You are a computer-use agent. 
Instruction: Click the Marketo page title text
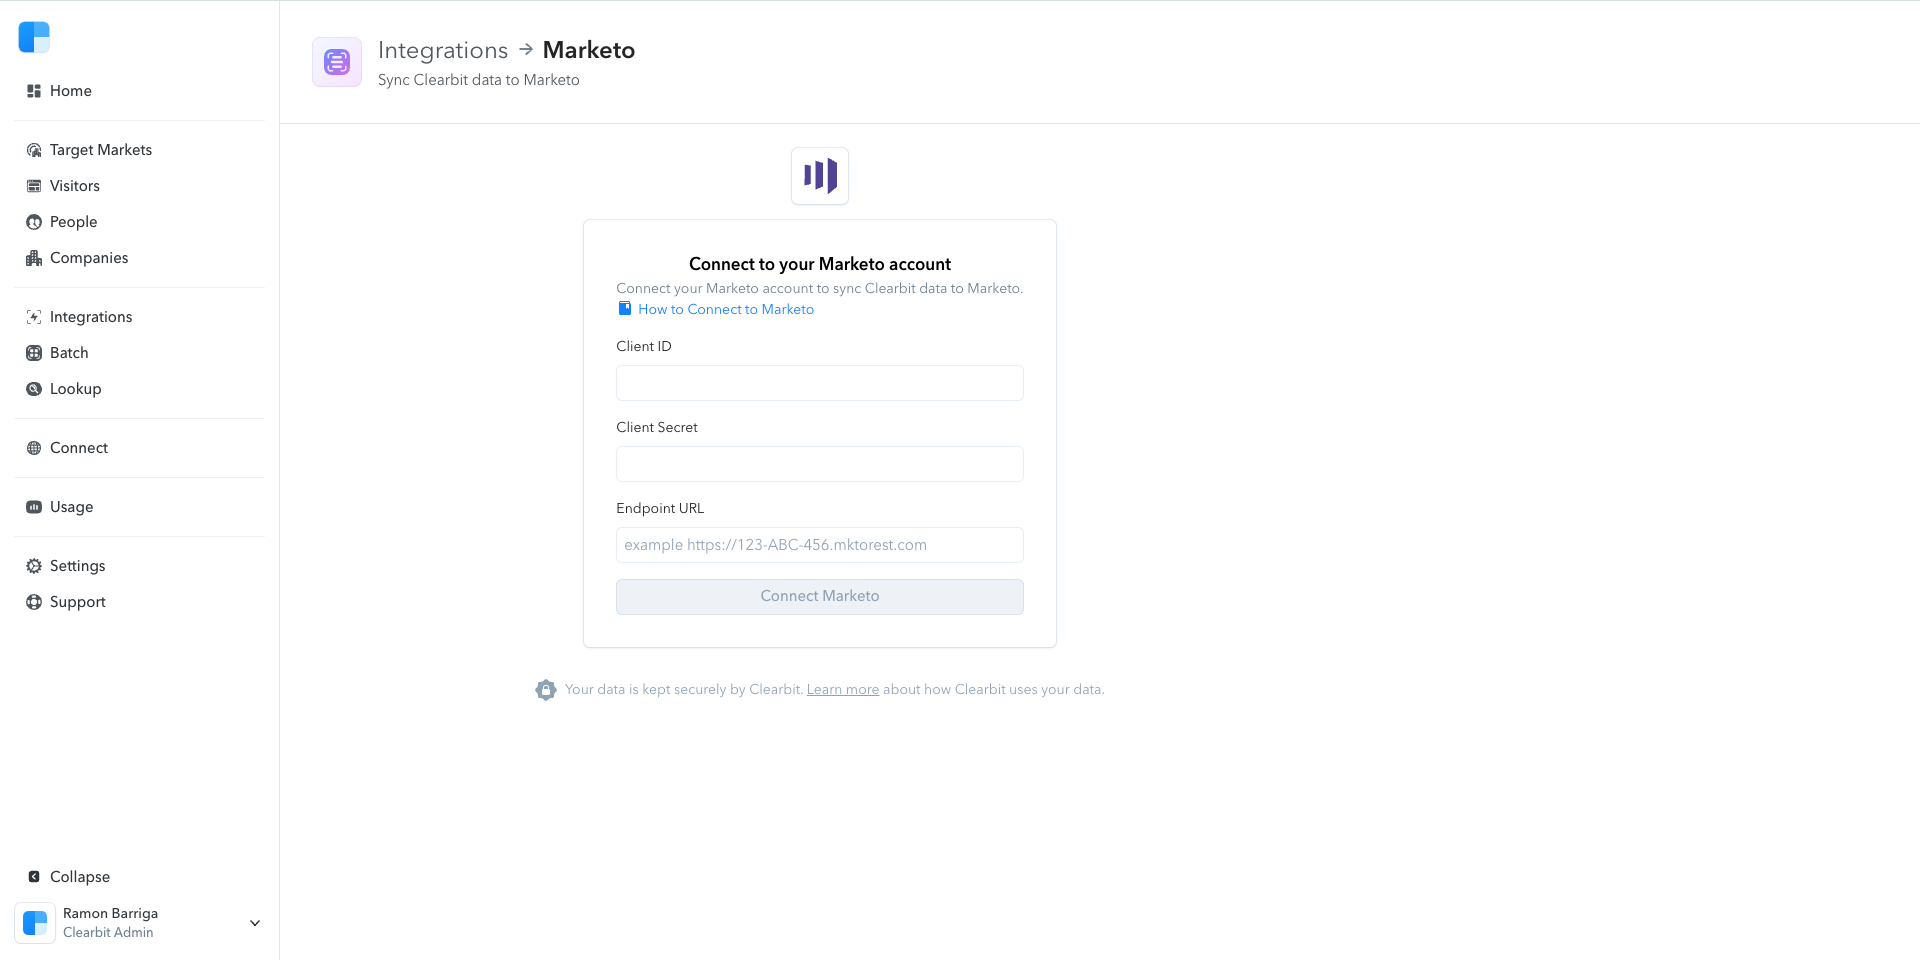[x=589, y=50]
